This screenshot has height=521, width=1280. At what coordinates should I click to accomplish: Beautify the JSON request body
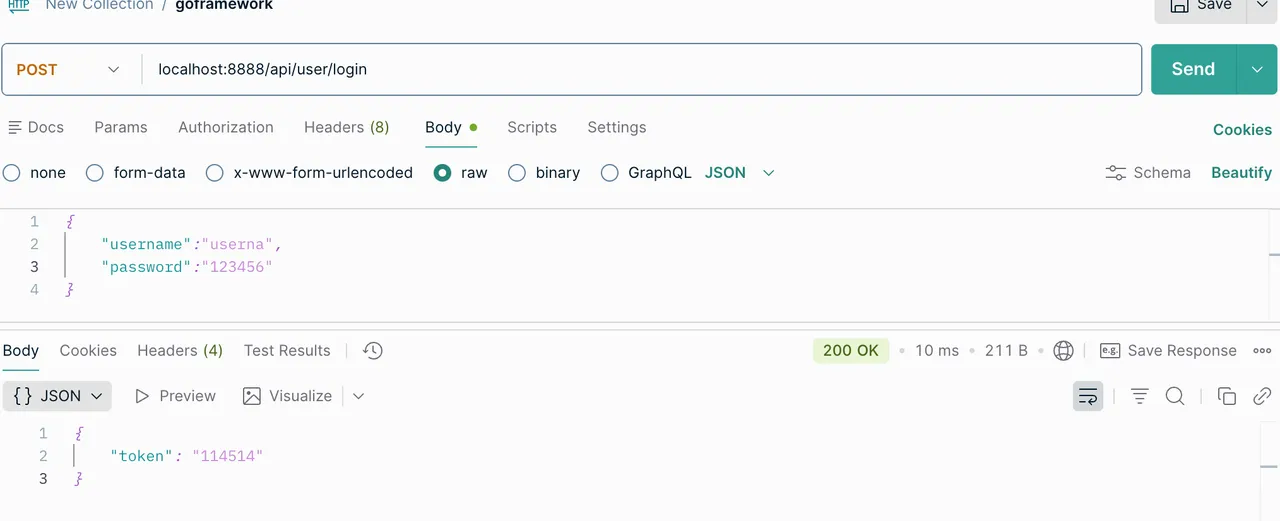(1241, 173)
